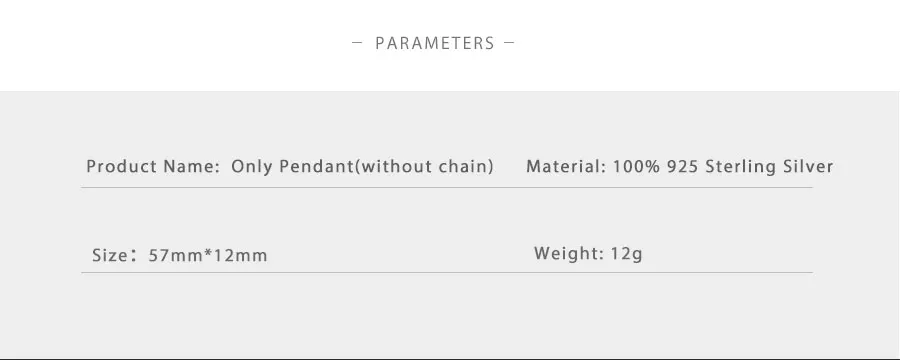Click the '(without chain)' note

[424, 167]
